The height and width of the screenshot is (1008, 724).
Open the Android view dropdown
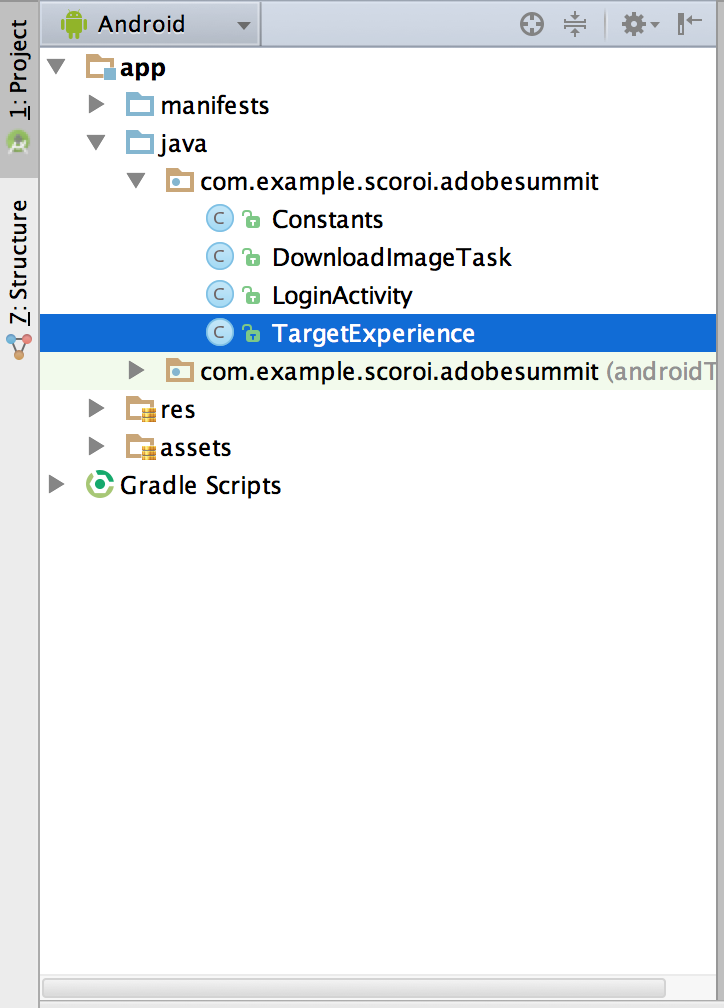[x=159, y=24]
